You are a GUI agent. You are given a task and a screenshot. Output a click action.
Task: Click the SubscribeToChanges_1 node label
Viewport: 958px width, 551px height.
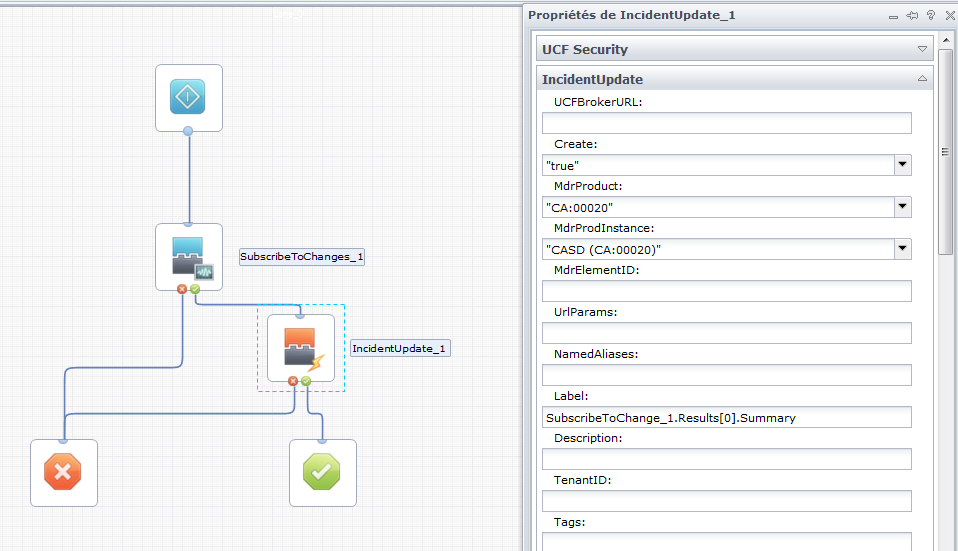click(301, 257)
